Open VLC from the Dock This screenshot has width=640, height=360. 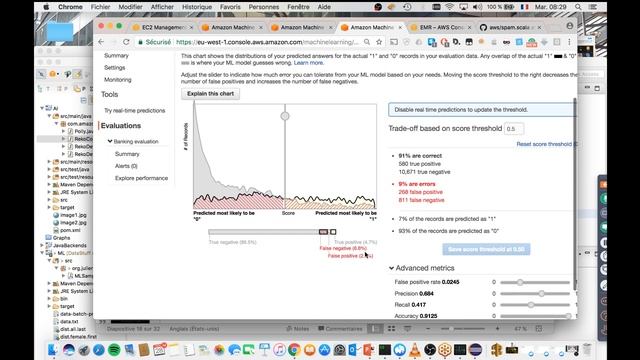pyautogui.click(x=415, y=350)
